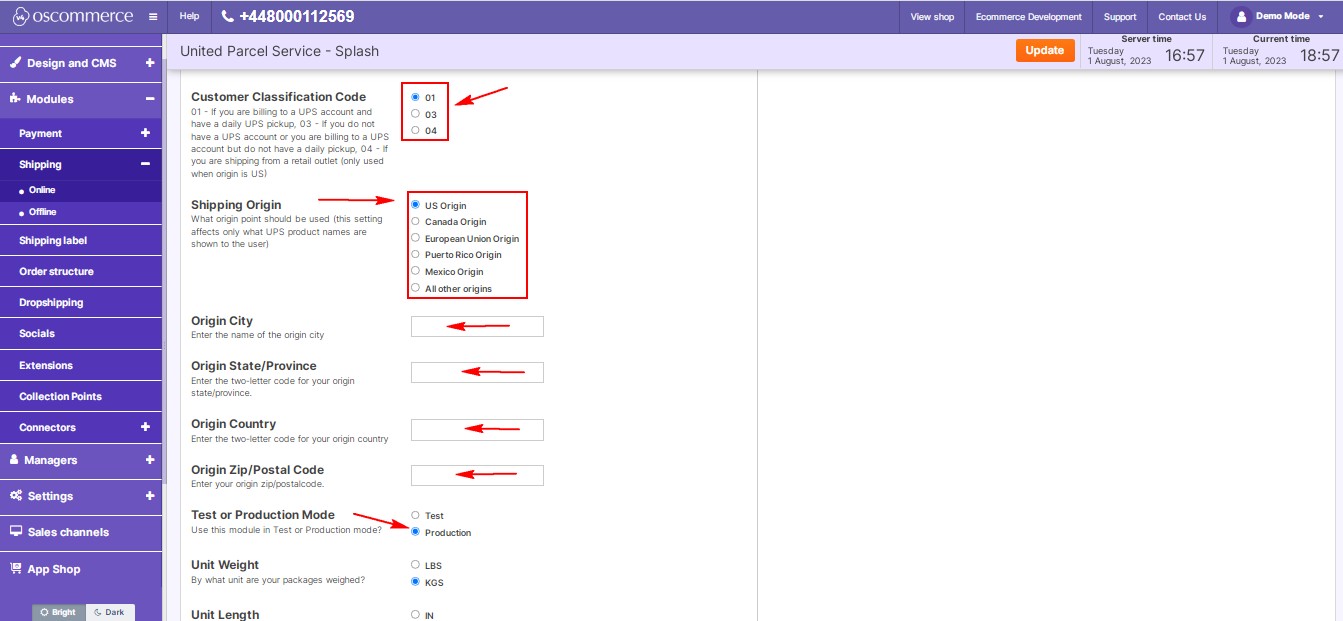Collapse Shipping submenu minus icon
Screen dimensions: 1343x621
click(145, 164)
